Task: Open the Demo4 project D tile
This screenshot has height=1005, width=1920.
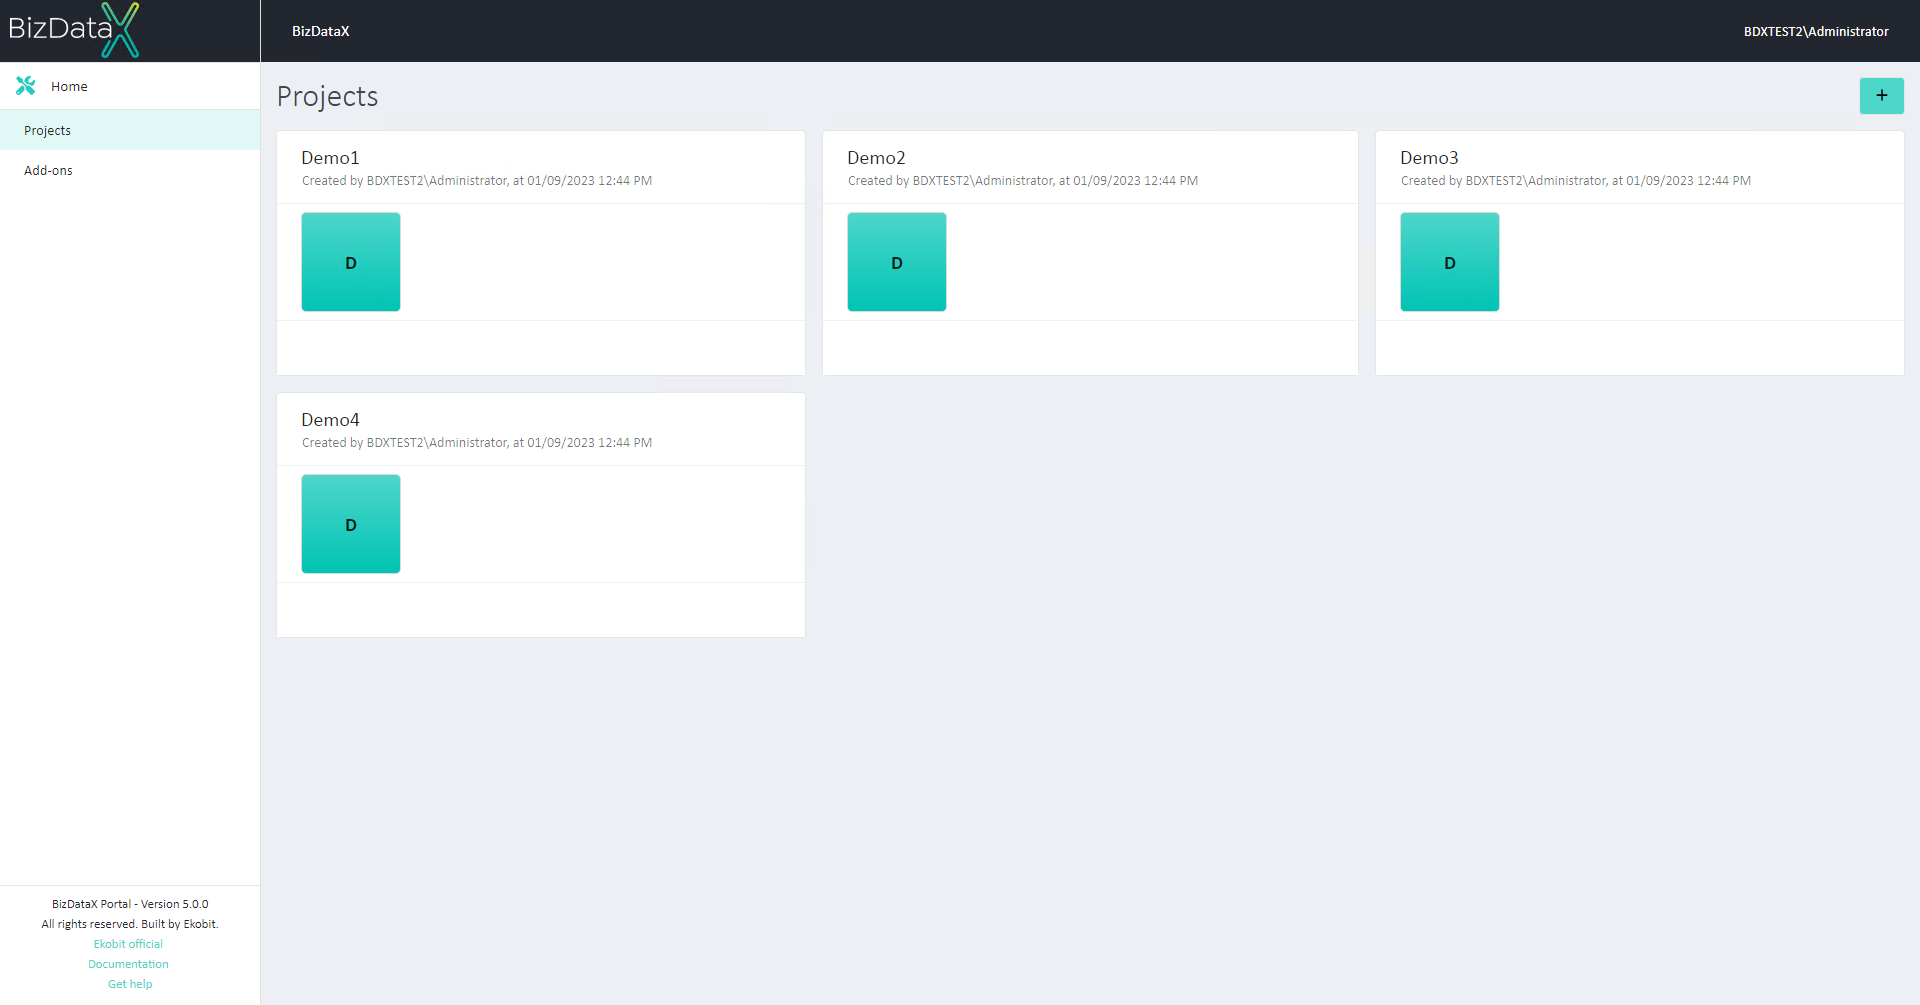Action: (351, 524)
